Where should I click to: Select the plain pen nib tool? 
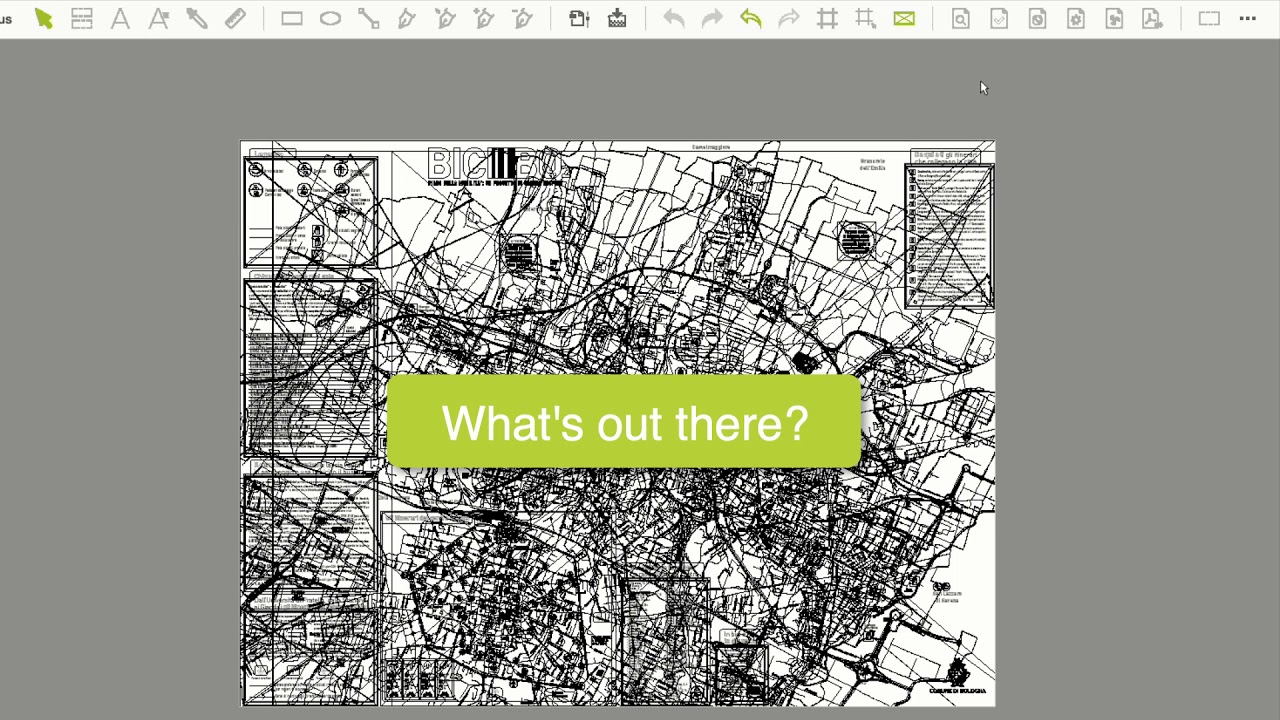[x=406, y=19]
